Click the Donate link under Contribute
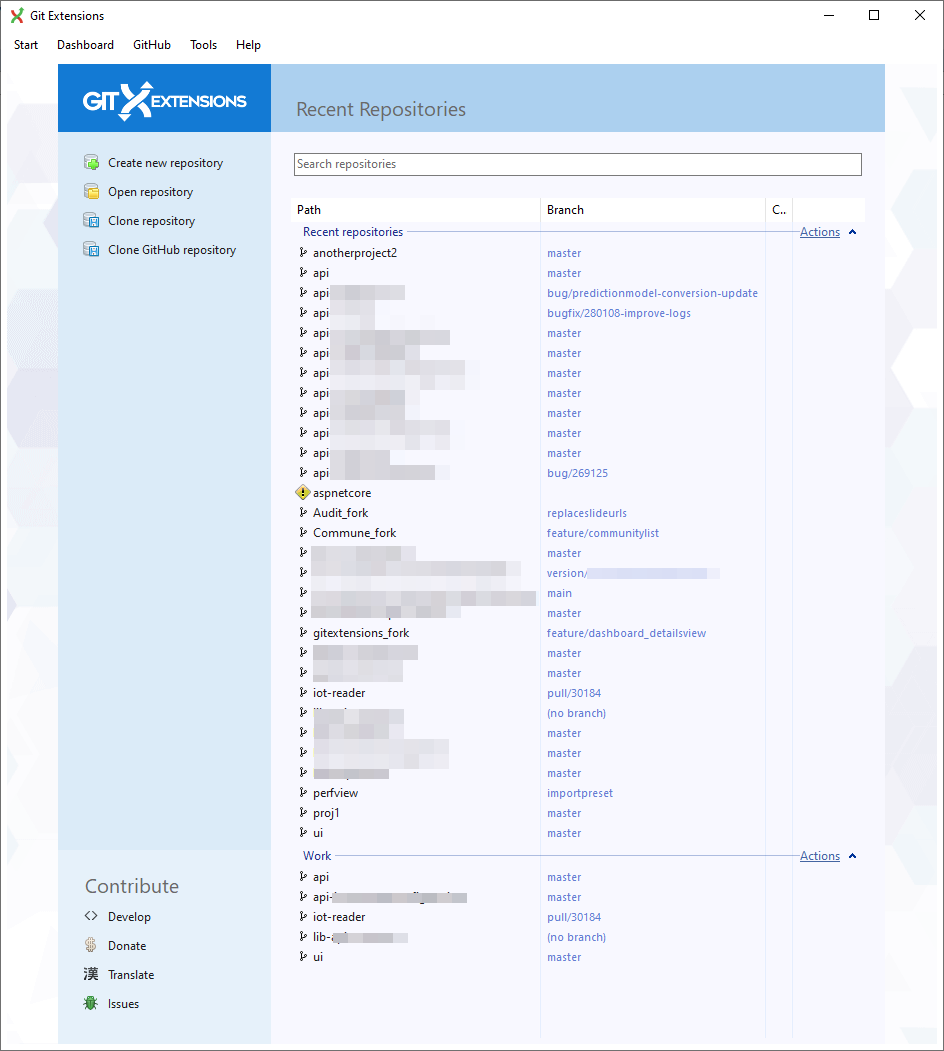 tap(127, 946)
